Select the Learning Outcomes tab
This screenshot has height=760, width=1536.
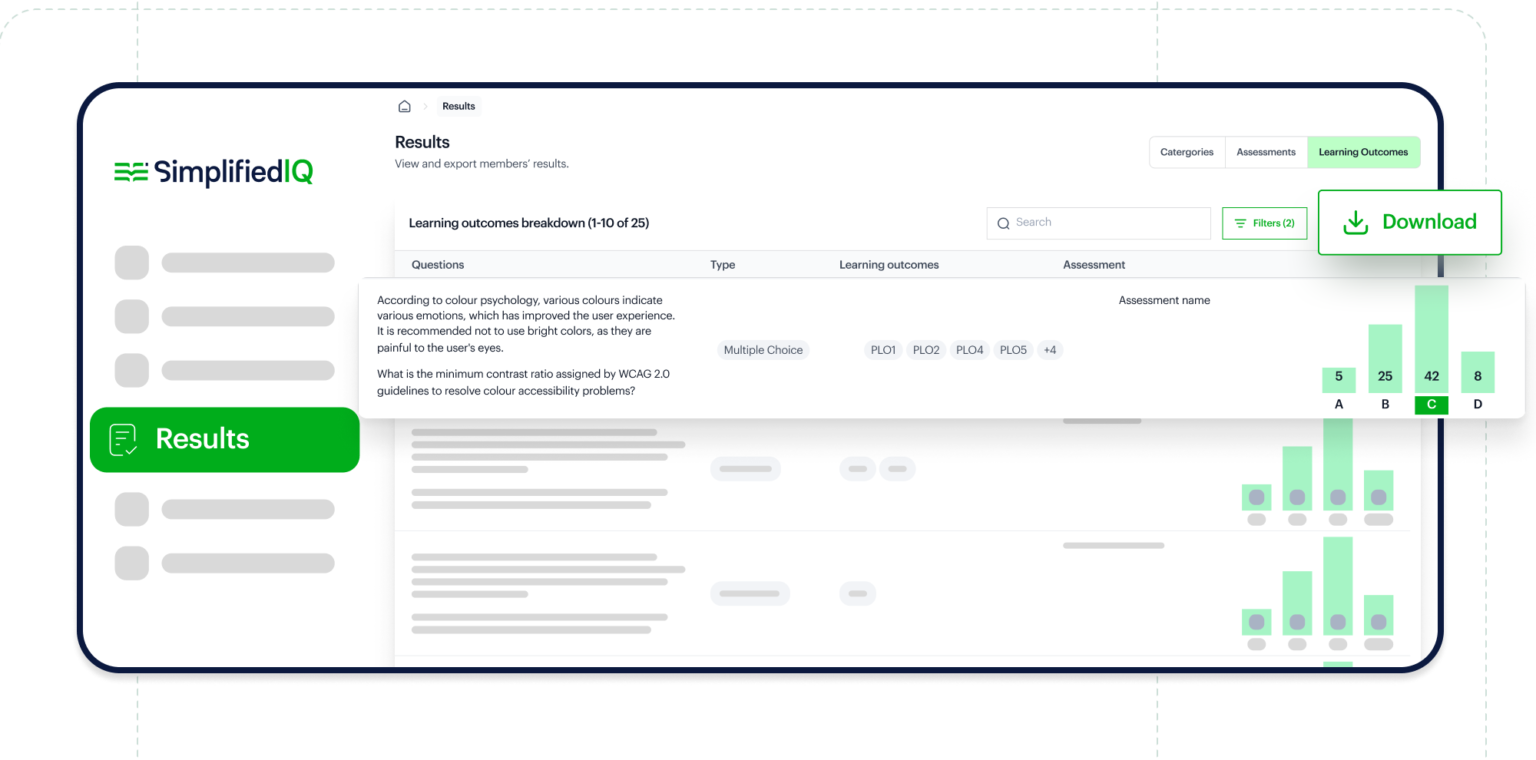[1362, 152]
